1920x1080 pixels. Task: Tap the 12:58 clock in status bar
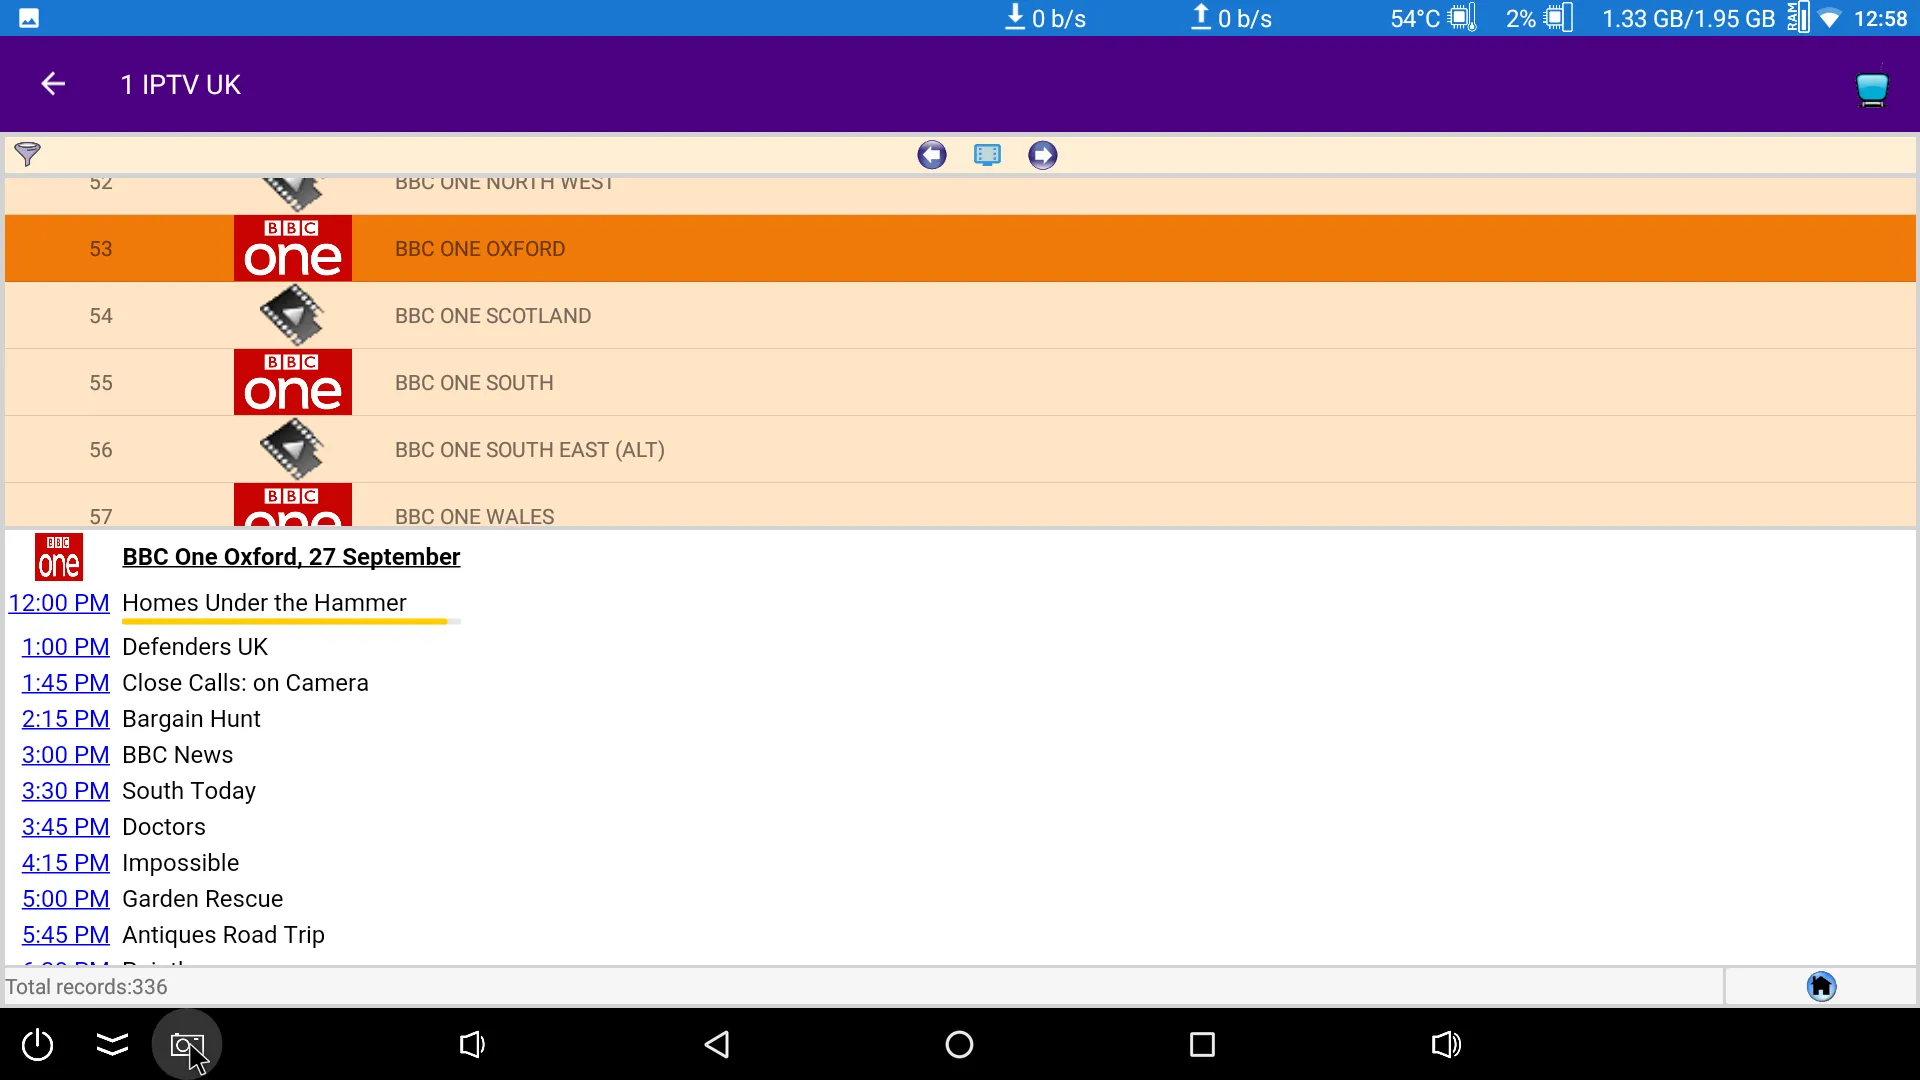point(1880,19)
